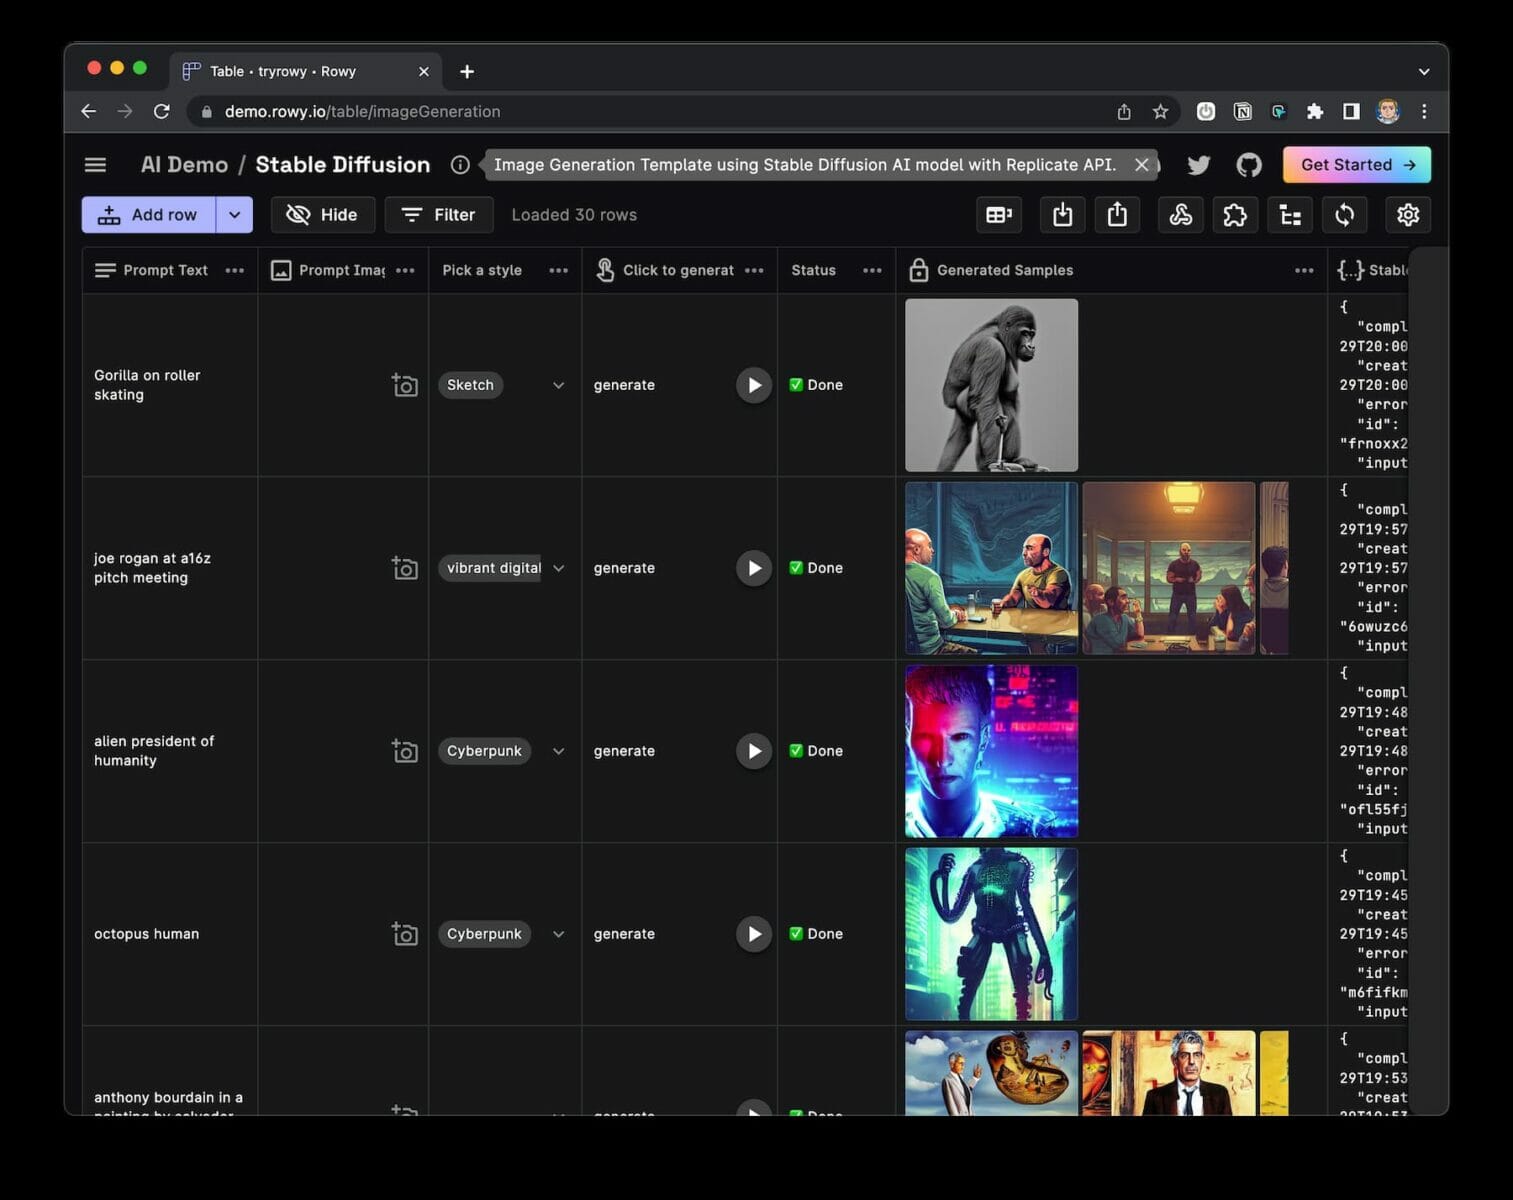The height and width of the screenshot is (1200, 1513).
Task: Open Prompt Image column menu
Action: [405, 271]
